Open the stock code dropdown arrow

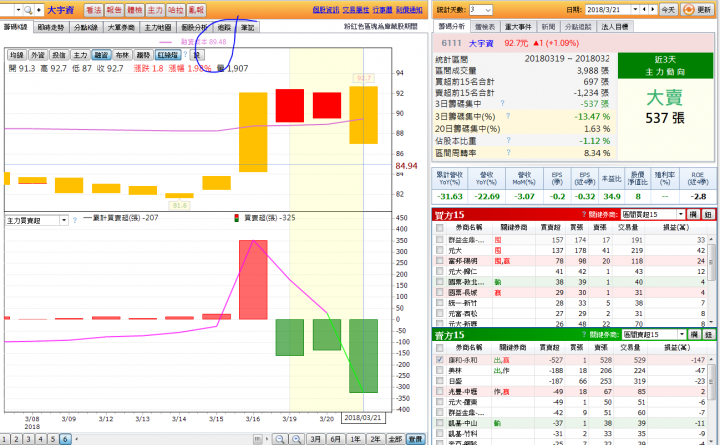[x=18, y=10]
